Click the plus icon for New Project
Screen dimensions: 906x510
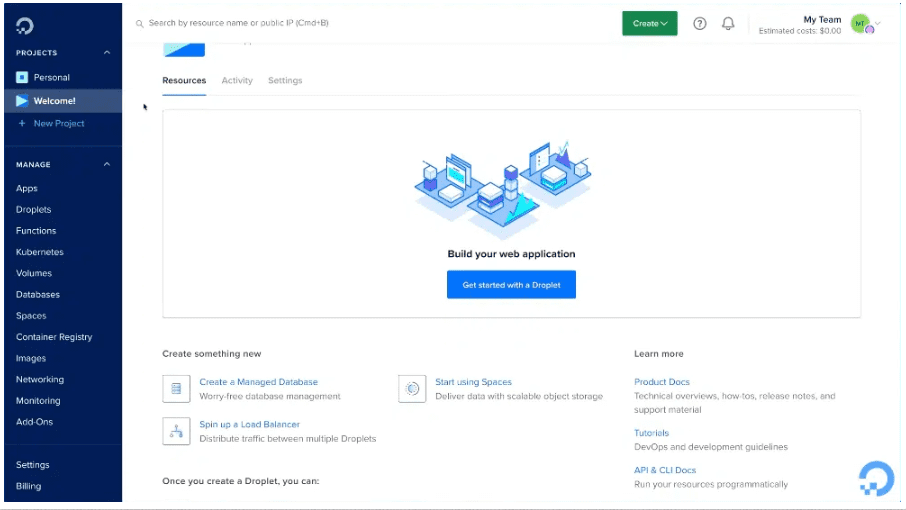click(22, 123)
